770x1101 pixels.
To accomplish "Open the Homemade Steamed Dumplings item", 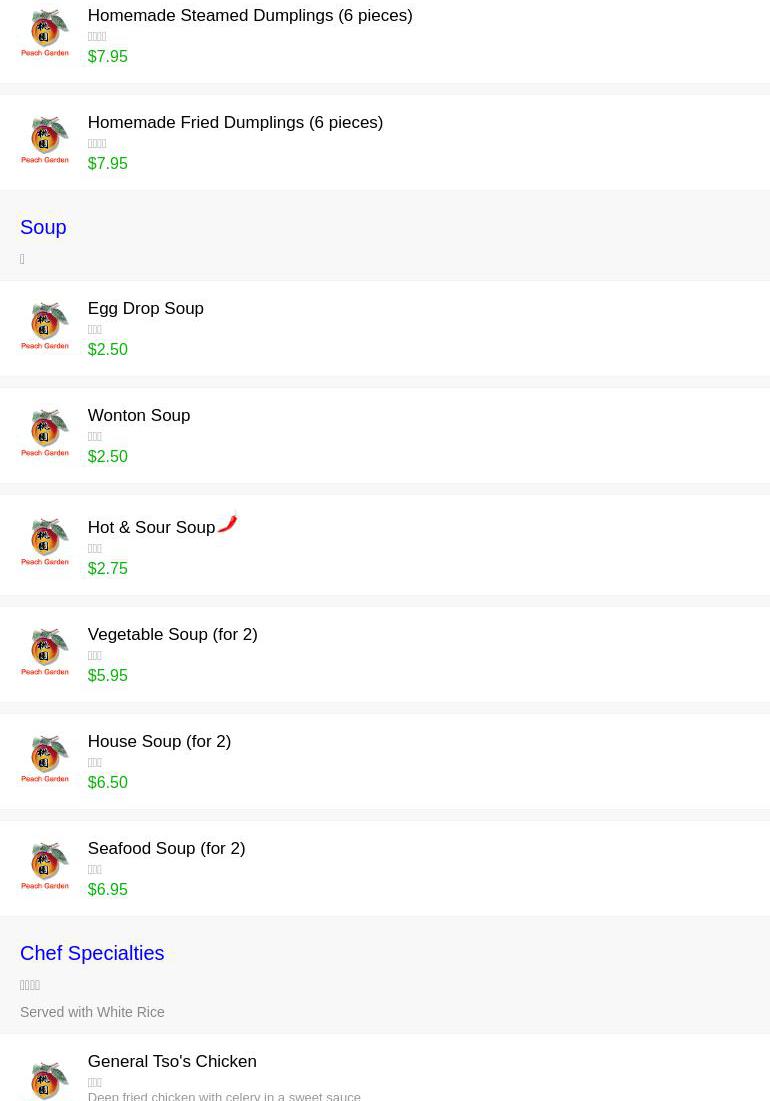I will pos(249,16).
